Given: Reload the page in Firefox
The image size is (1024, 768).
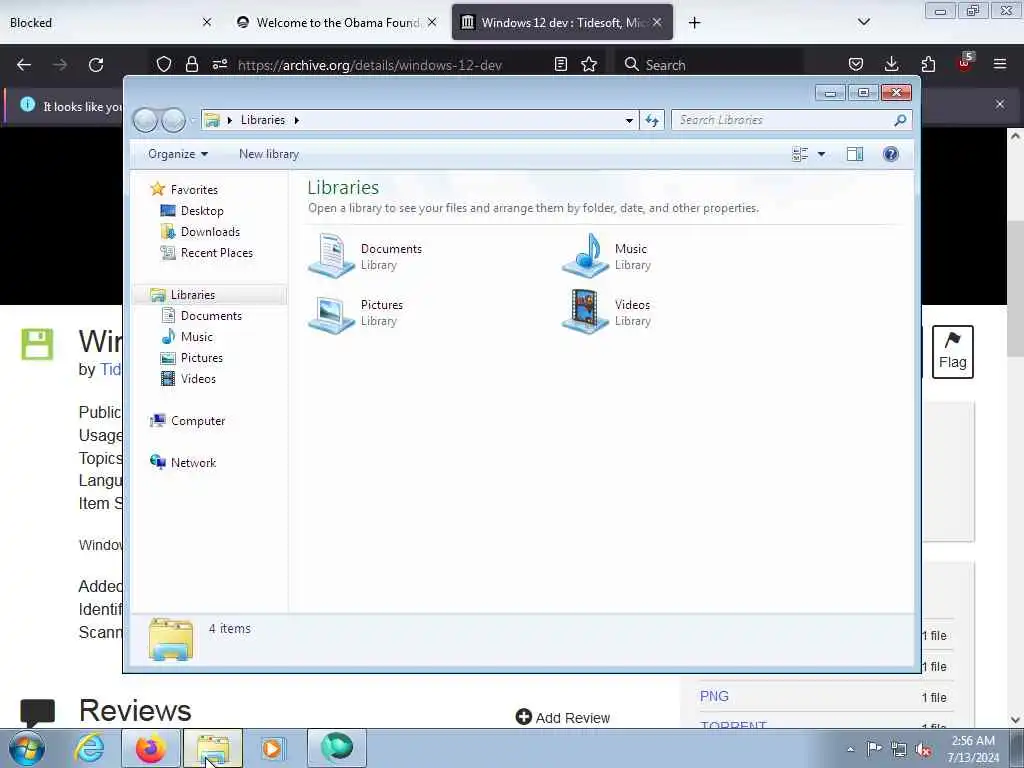Looking at the screenshot, I should (x=96, y=65).
